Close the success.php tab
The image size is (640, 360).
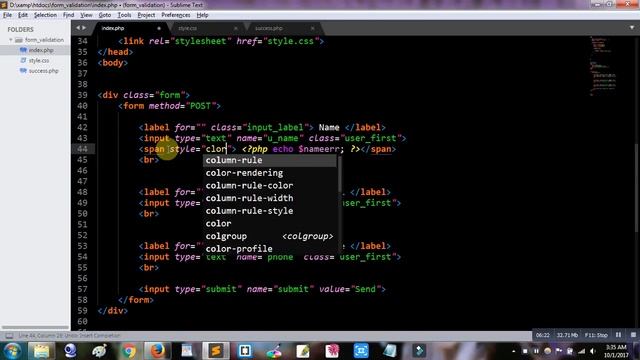(x=313, y=28)
